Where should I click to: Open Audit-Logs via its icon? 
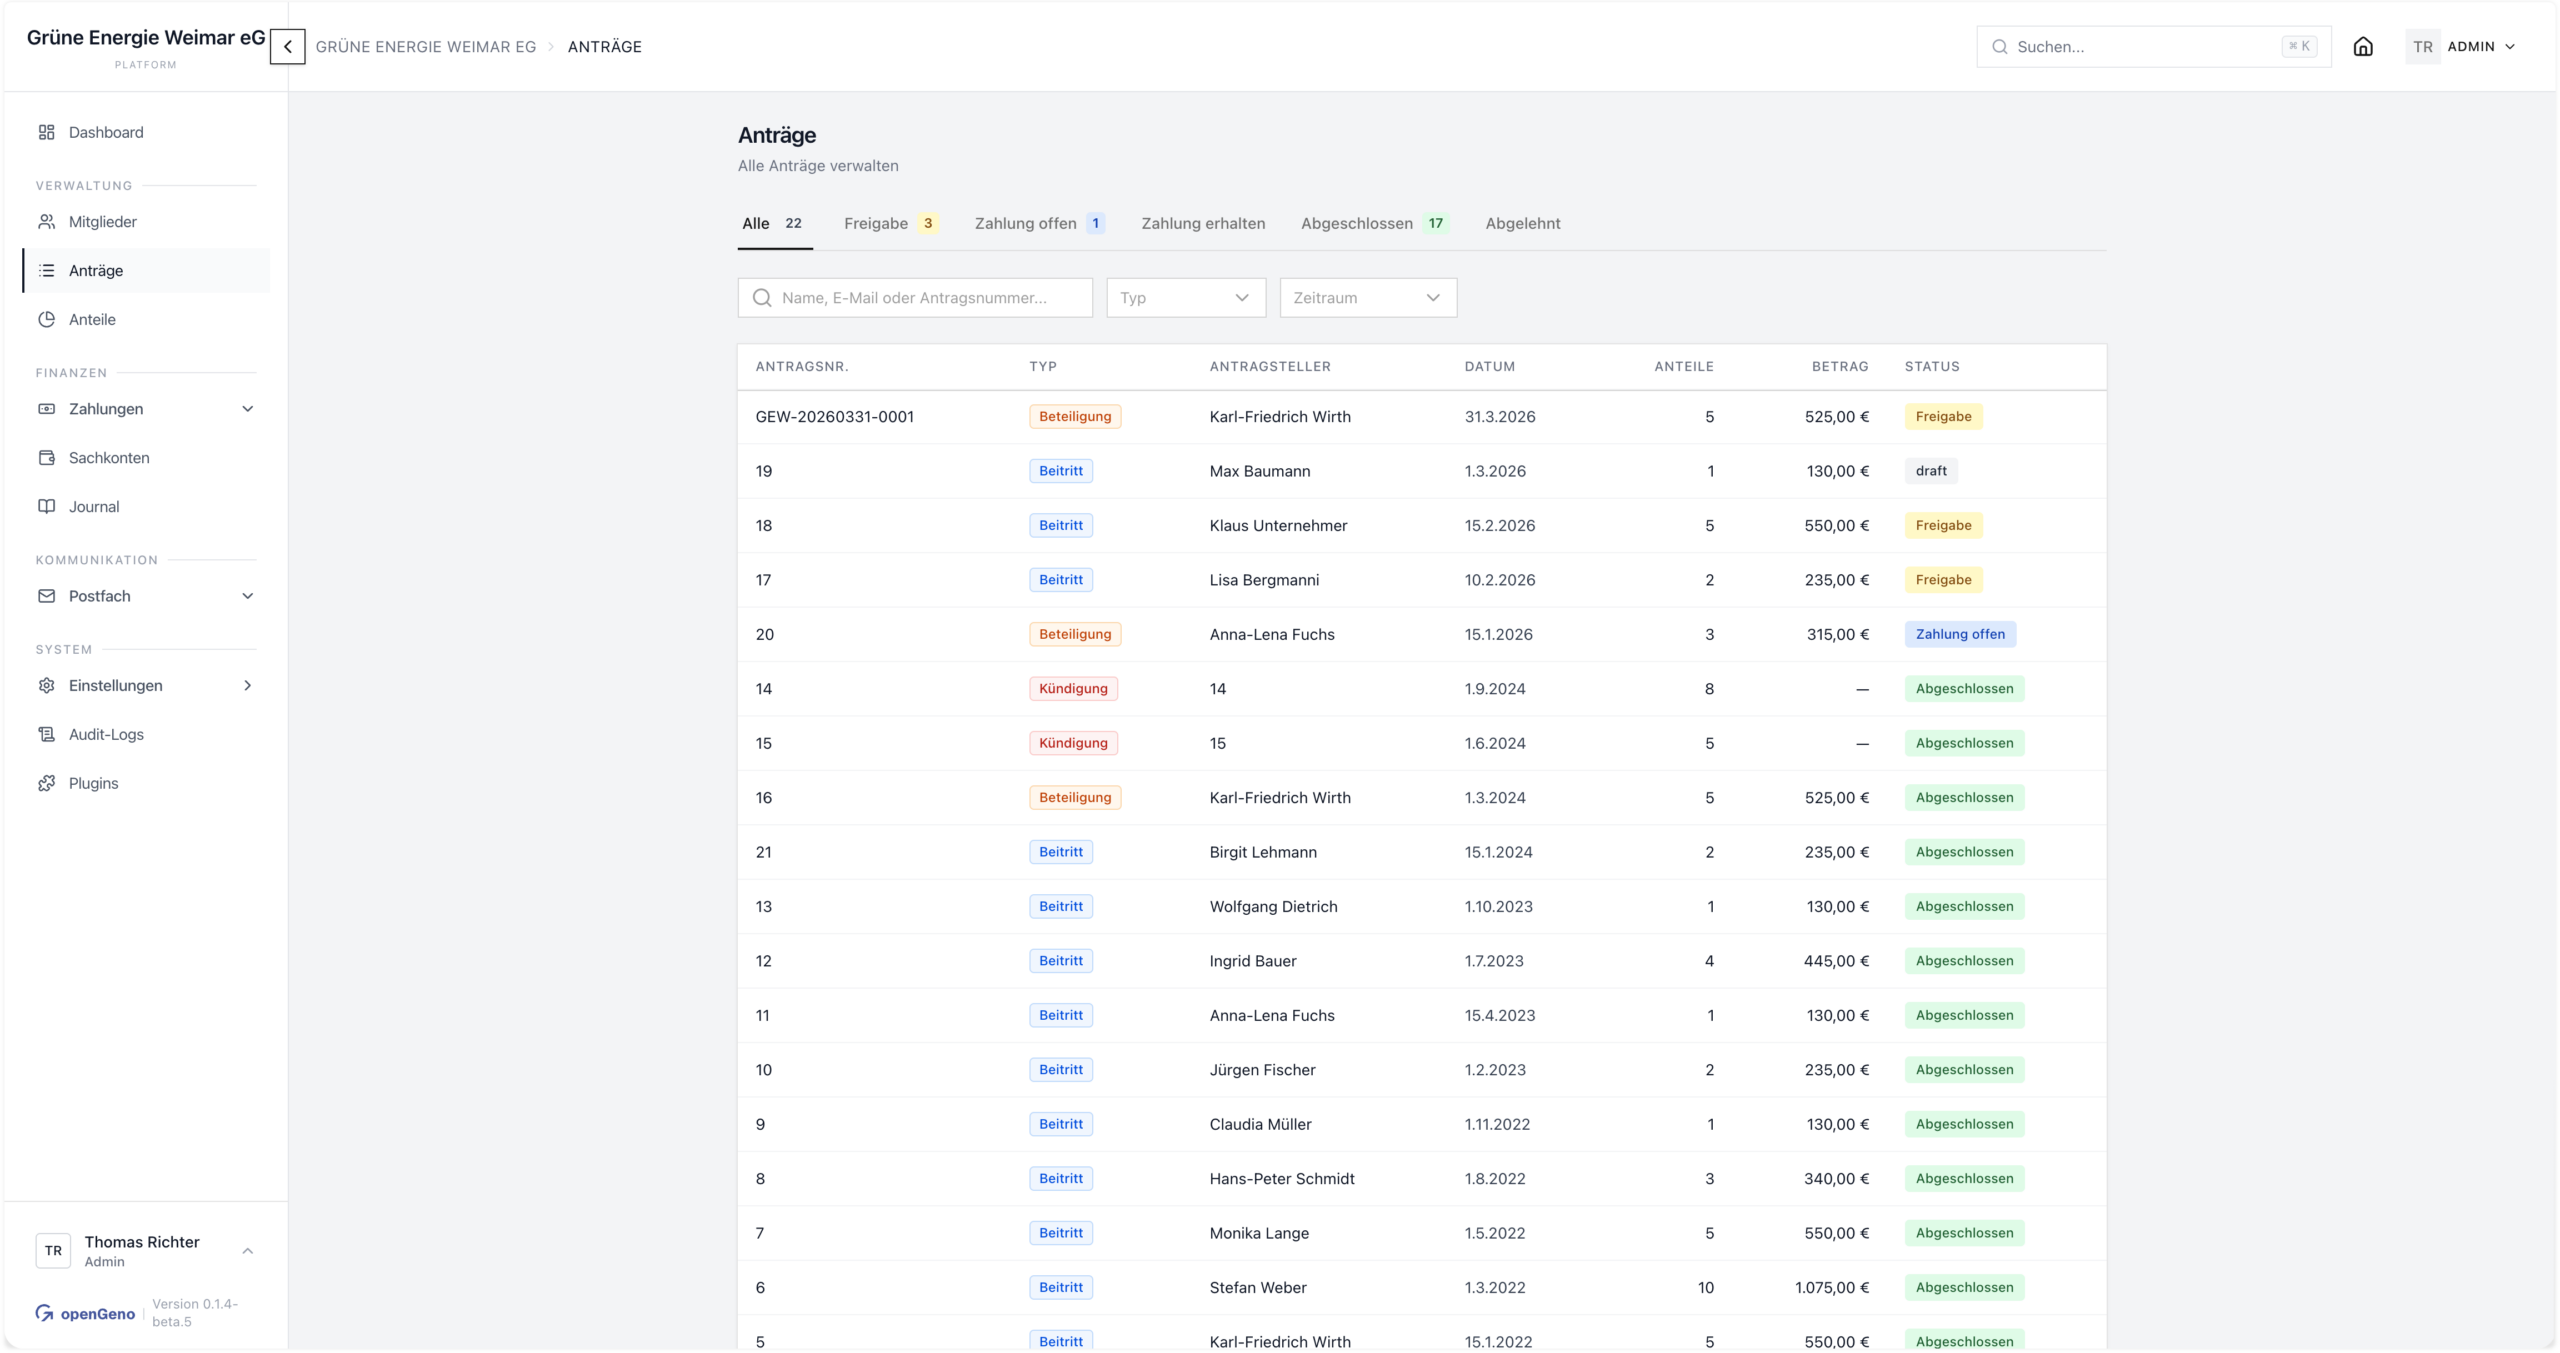[46, 735]
